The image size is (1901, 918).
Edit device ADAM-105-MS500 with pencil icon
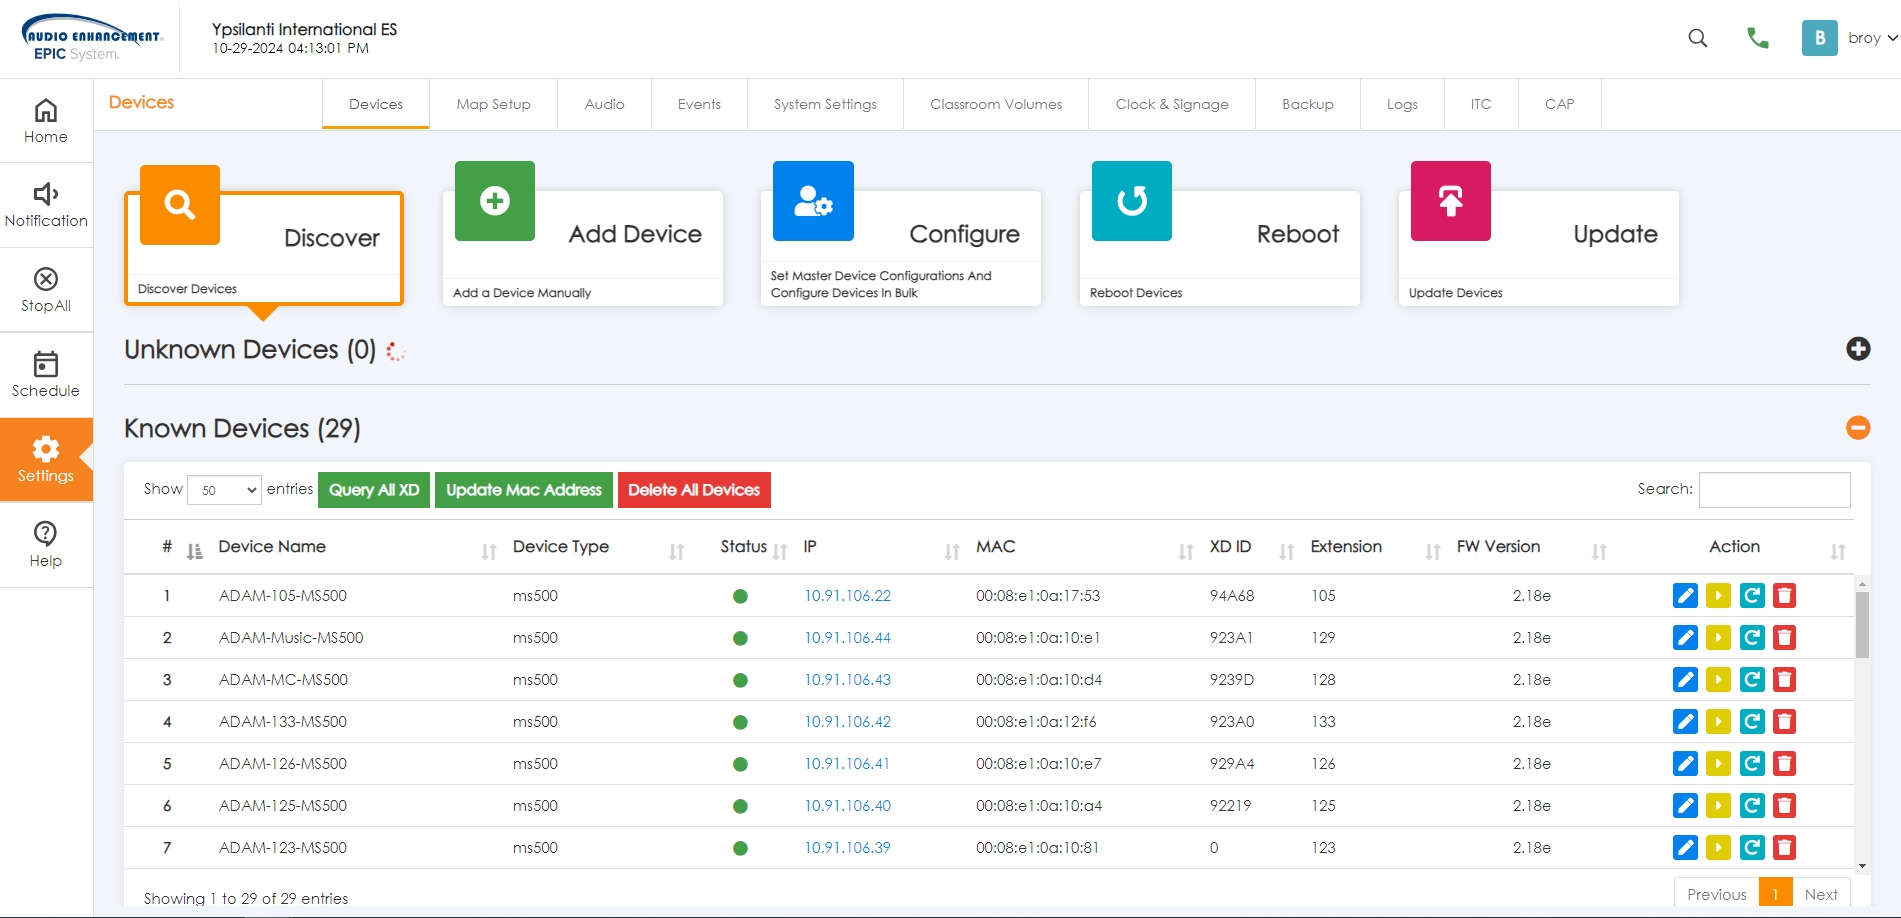(1685, 596)
